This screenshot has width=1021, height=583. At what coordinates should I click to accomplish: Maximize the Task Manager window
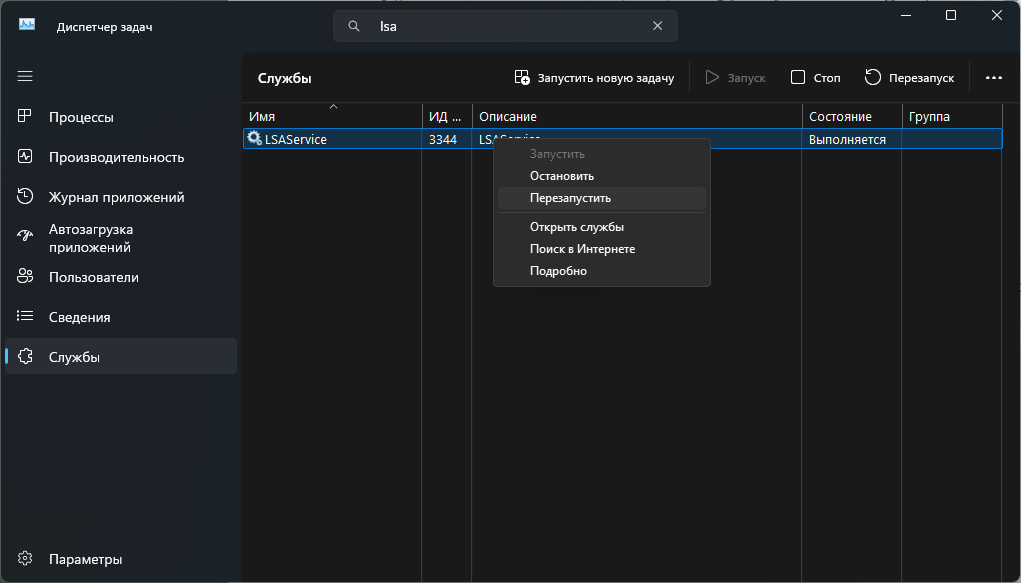[x=951, y=15]
